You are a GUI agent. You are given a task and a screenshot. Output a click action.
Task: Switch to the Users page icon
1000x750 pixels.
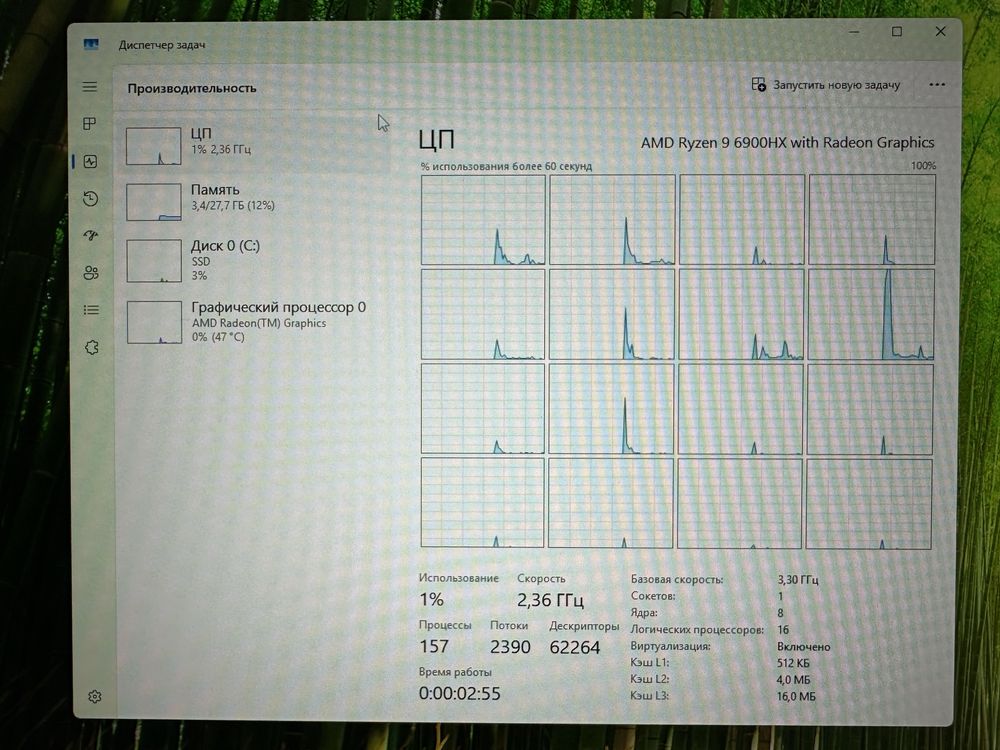tap(91, 273)
